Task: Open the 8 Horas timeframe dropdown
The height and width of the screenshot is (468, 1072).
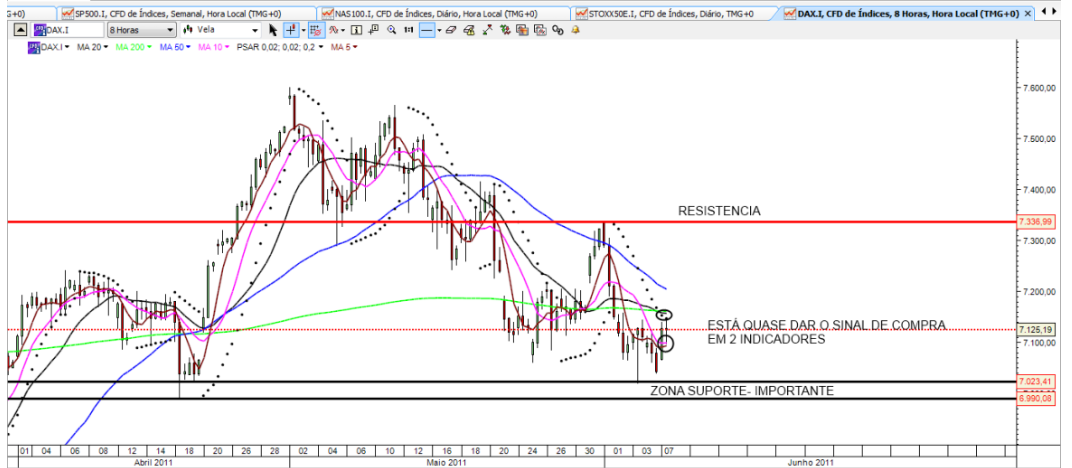Action: click(x=142, y=29)
